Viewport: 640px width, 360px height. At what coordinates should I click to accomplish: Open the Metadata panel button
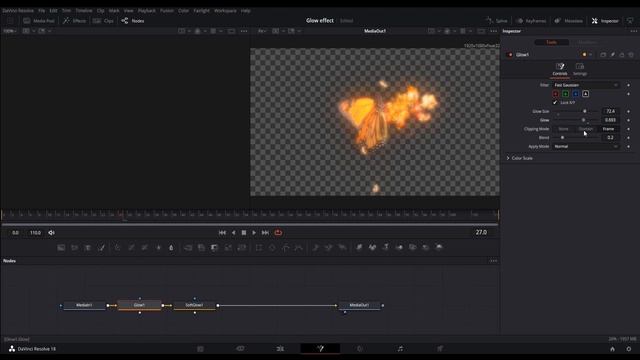pos(569,21)
